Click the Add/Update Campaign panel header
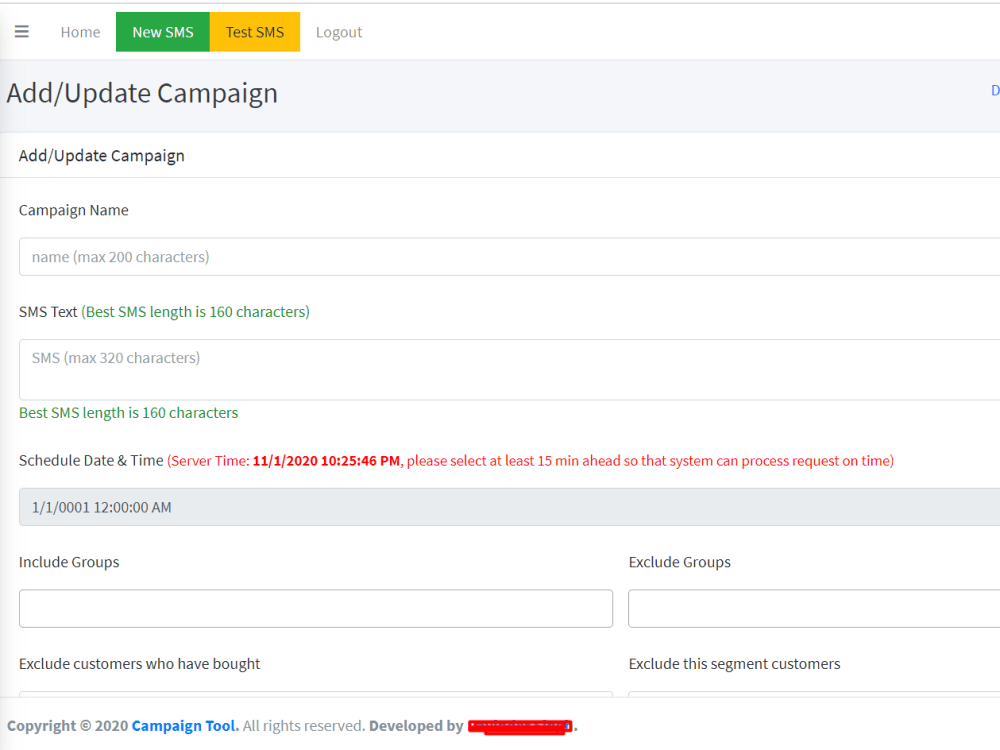Viewport: 1000px width, 750px height. click(101, 155)
